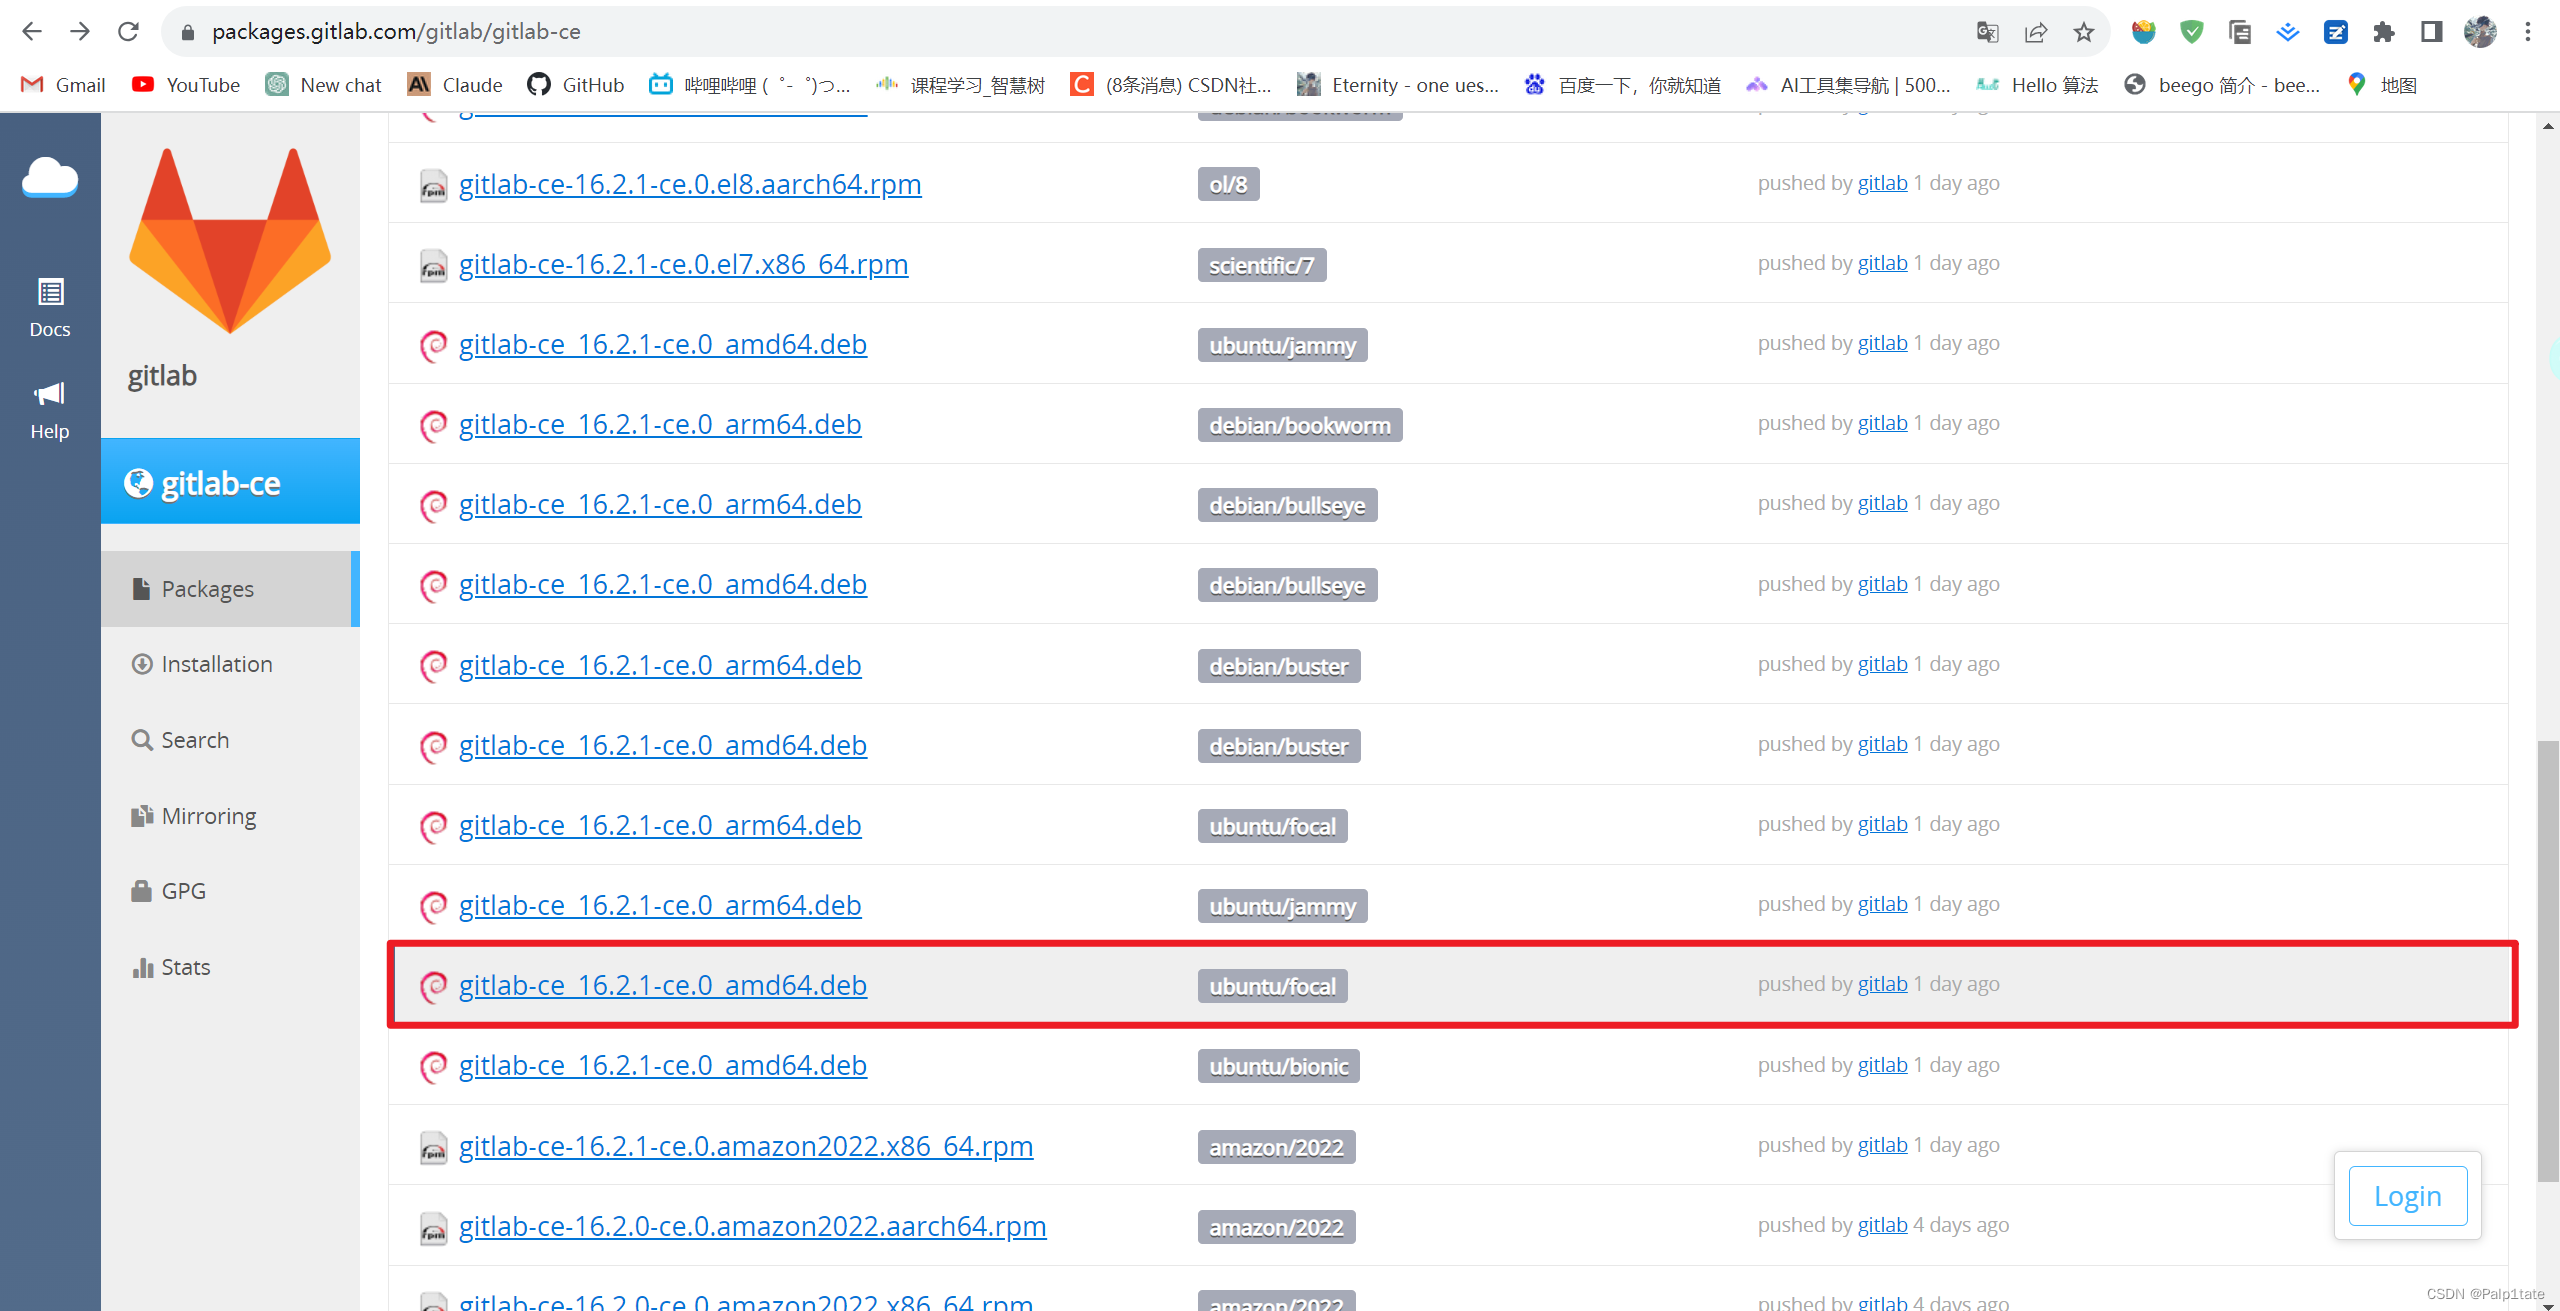The height and width of the screenshot is (1311, 2560).
Task: Click the scrollbar up arrow
Action: tap(2547, 126)
